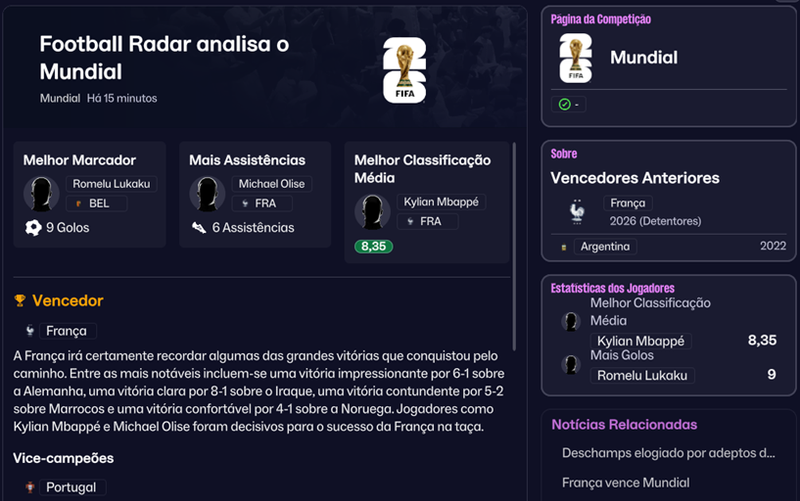This screenshot has height=501, width=800.
Task: Open the Mundial logo in the Página da Competição panel
Action: 576,58
